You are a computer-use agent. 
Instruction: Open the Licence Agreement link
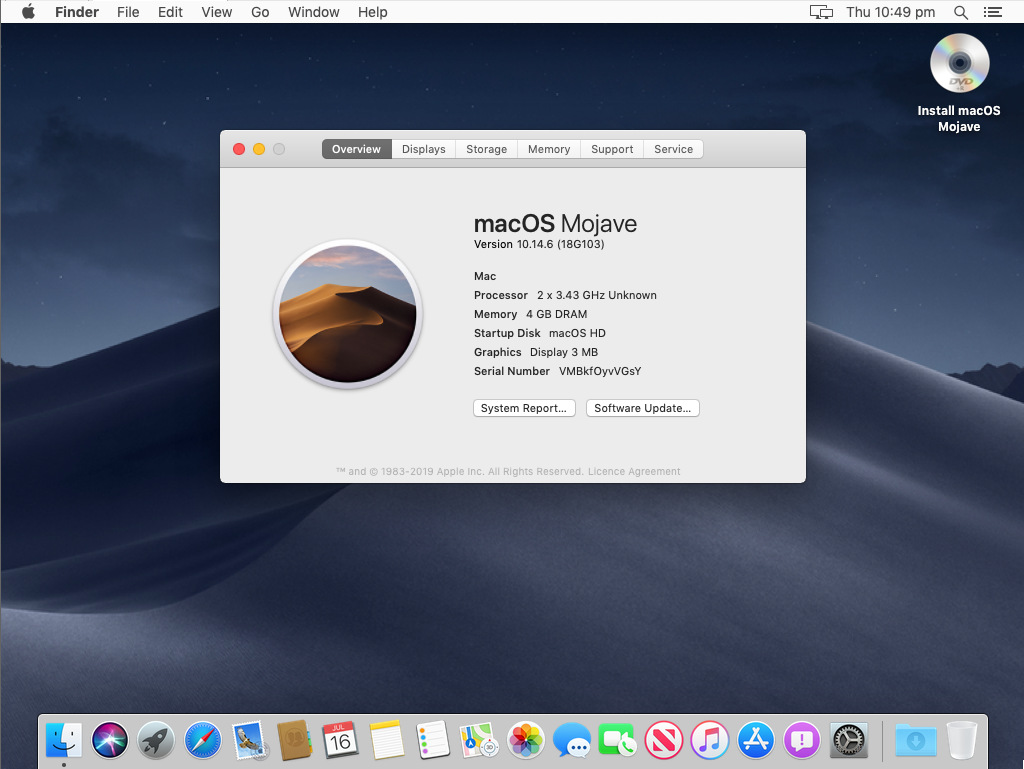634,472
